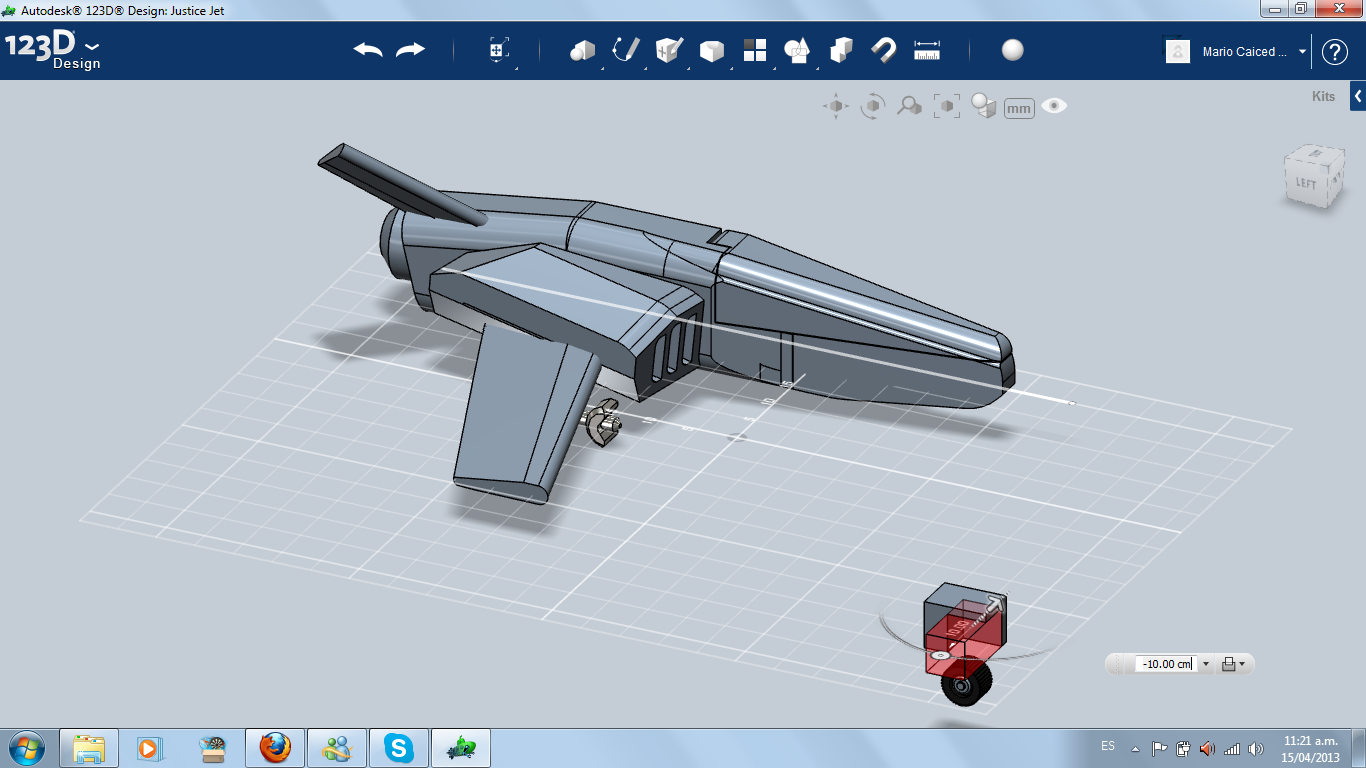Click the ES language indicator

[1108, 746]
